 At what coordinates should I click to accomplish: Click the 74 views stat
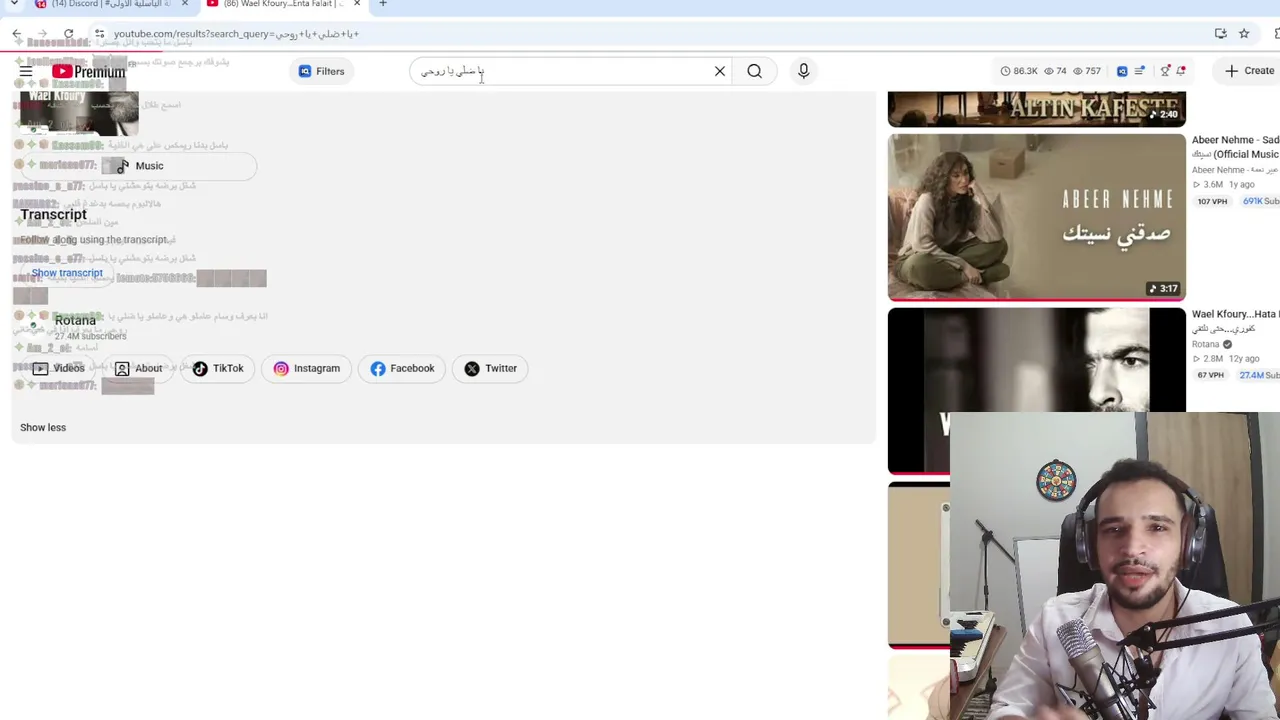pyautogui.click(x=1055, y=71)
